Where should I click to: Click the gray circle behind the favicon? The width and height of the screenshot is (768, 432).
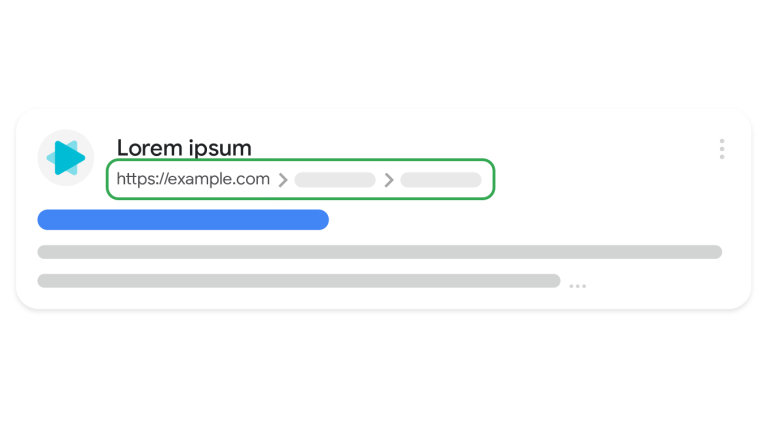click(66, 158)
